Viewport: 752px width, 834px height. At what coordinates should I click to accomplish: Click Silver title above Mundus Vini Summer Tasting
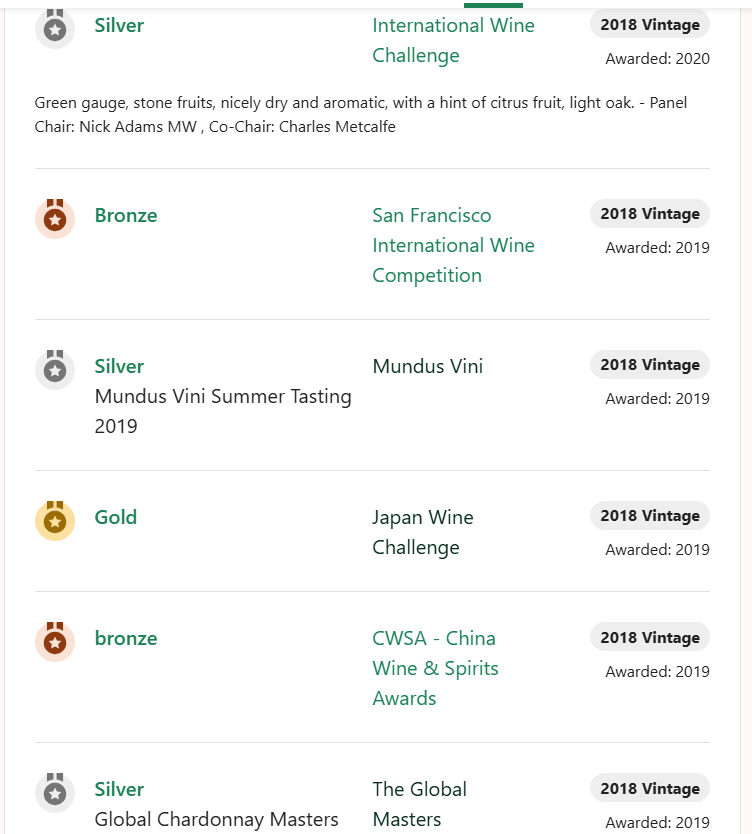point(119,366)
